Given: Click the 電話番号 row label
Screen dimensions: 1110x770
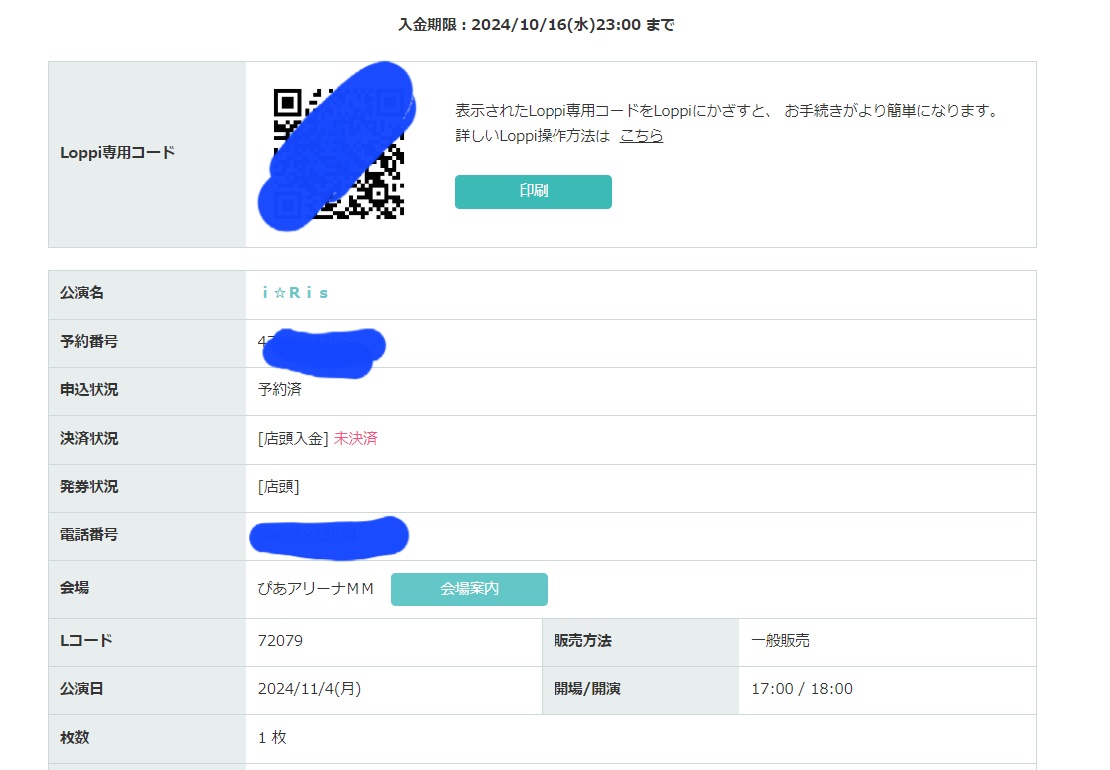Looking at the screenshot, I should 88,535.
